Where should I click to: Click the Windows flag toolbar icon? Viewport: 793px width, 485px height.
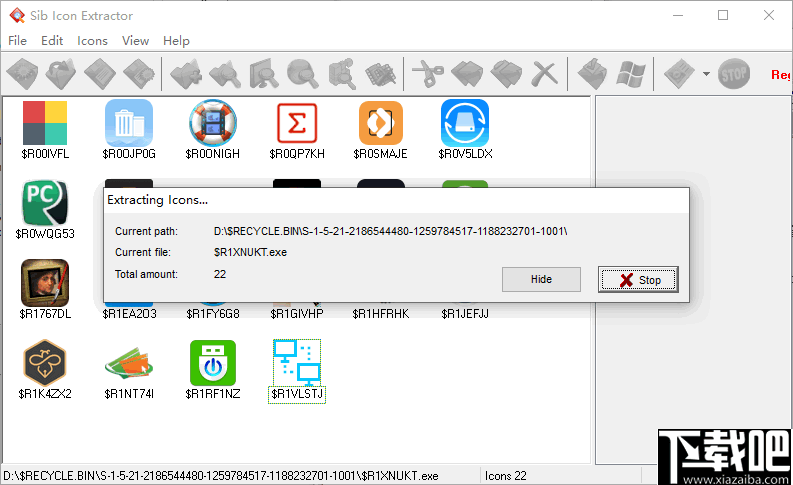631,74
